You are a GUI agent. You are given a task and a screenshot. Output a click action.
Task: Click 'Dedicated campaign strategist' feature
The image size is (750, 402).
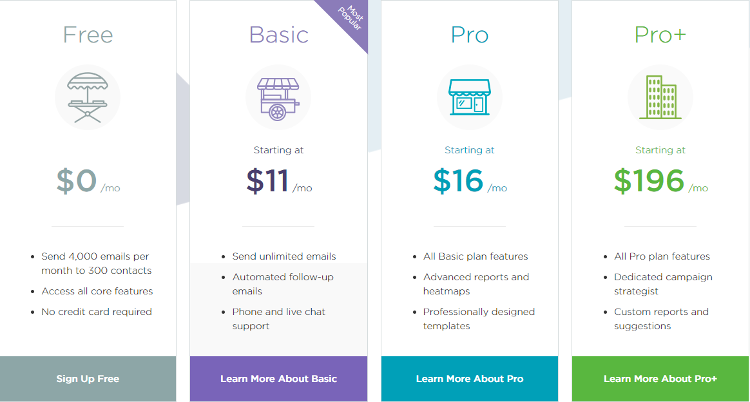[663, 284]
